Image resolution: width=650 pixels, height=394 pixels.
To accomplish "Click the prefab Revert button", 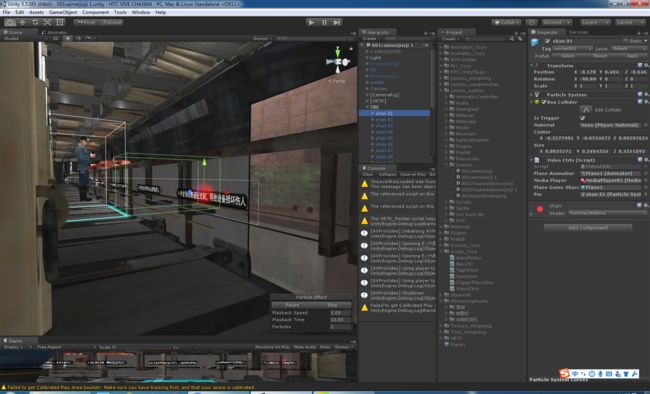I will (600, 56).
